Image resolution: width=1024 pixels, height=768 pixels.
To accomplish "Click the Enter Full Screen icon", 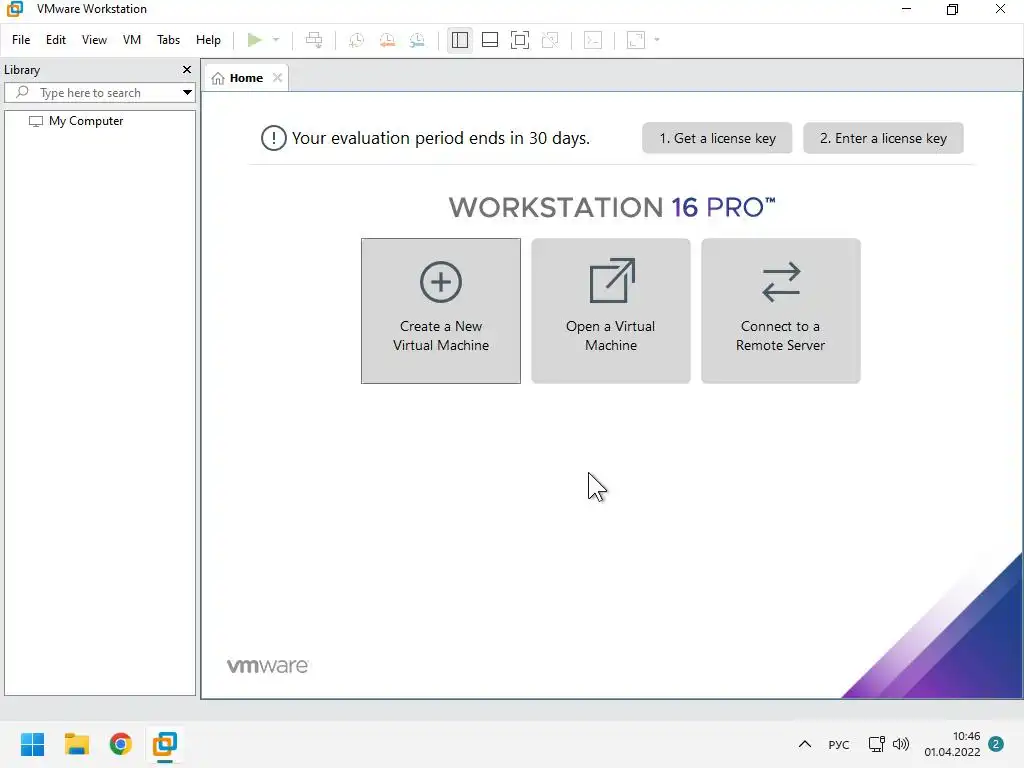I will (520, 40).
